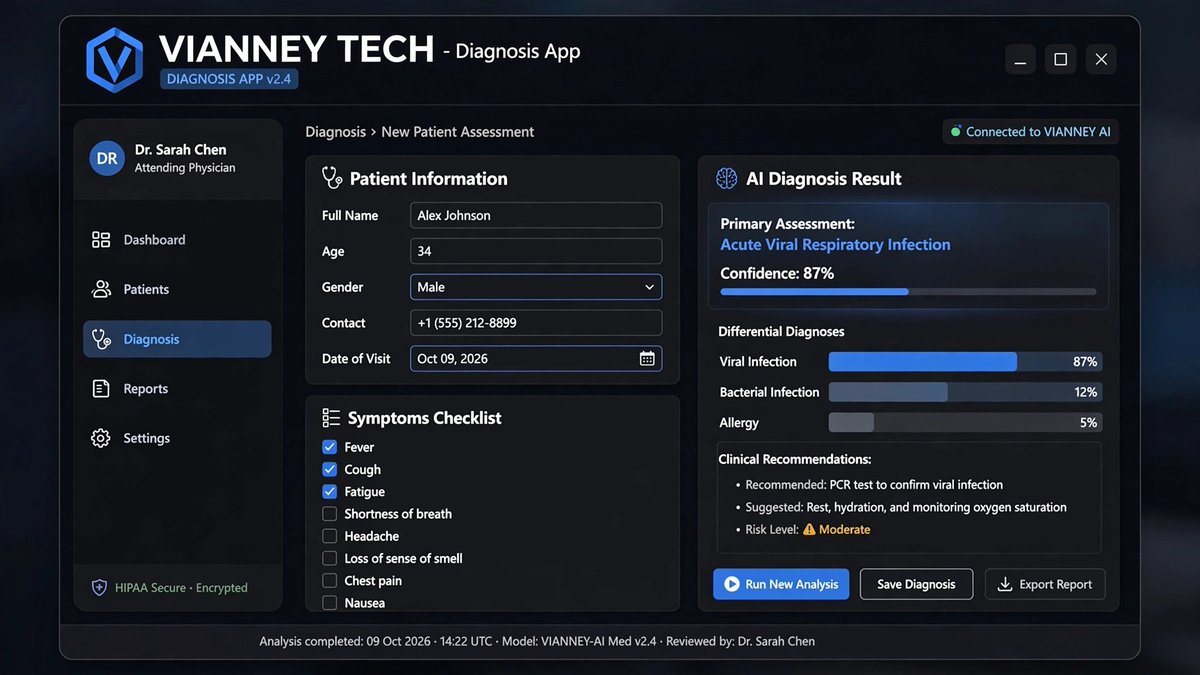Click the Settings gear icon

100,438
